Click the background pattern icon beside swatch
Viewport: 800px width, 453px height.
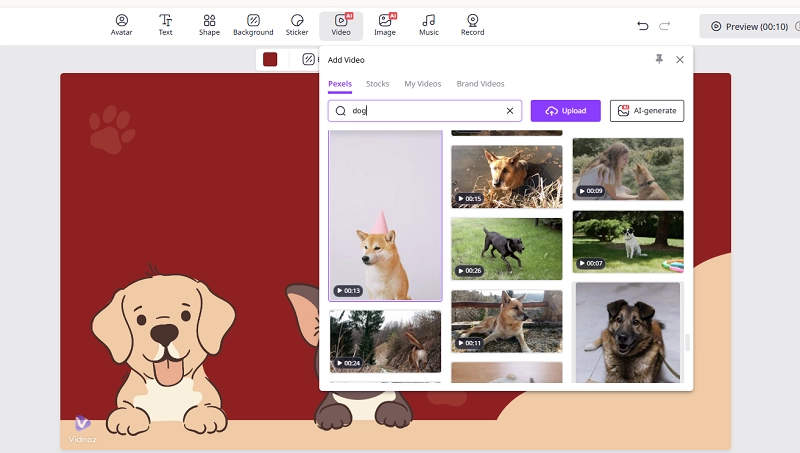click(x=308, y=59)
